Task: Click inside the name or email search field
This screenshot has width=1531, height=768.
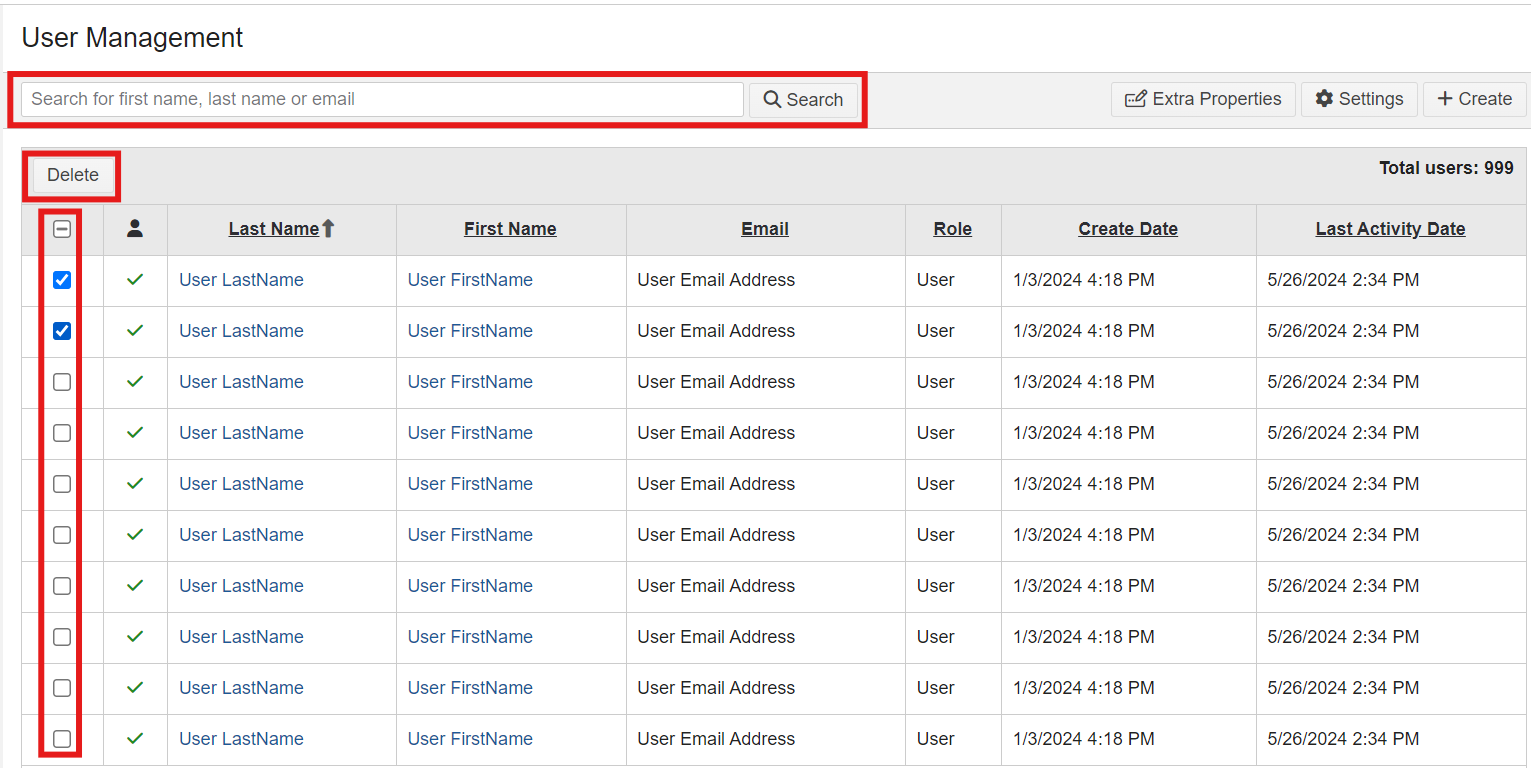Action: [380, 99]
